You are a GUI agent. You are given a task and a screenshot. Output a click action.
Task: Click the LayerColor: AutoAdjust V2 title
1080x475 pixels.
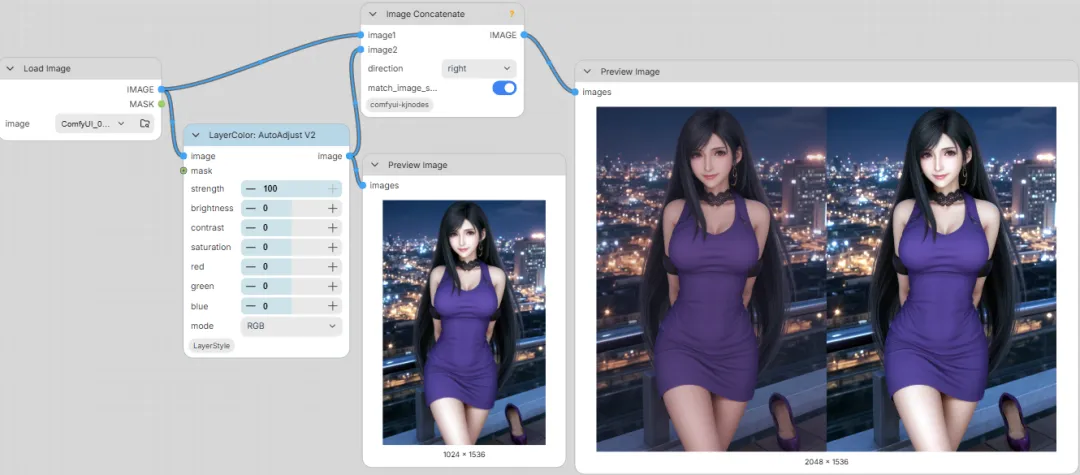[x=262, y=135]
